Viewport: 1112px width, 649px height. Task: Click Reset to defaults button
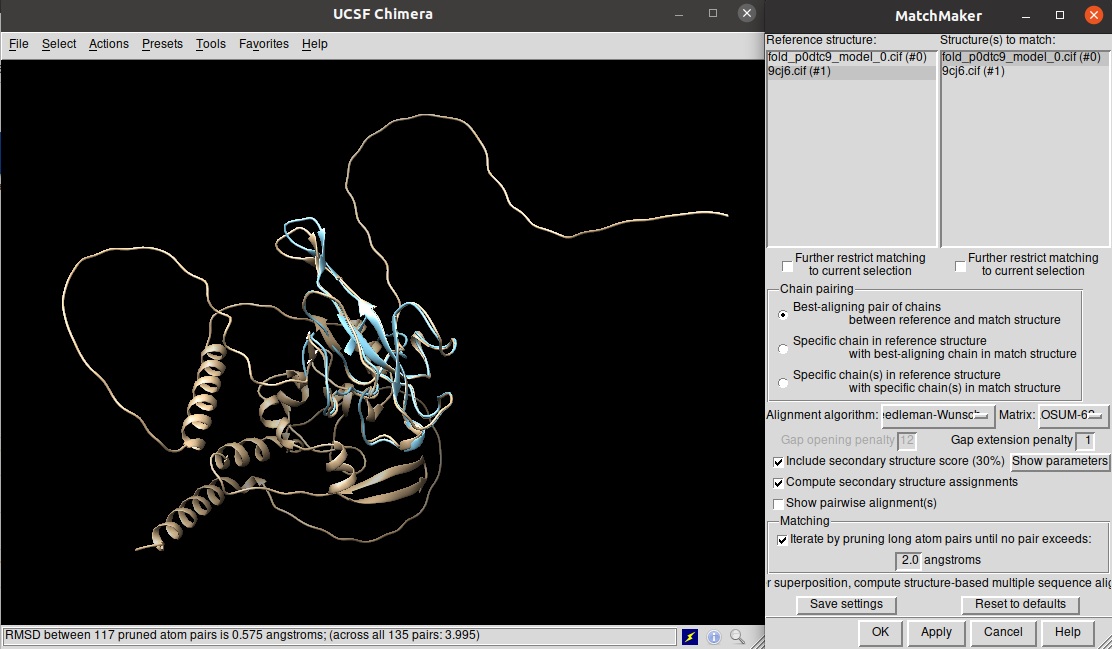pos(1020,604)
